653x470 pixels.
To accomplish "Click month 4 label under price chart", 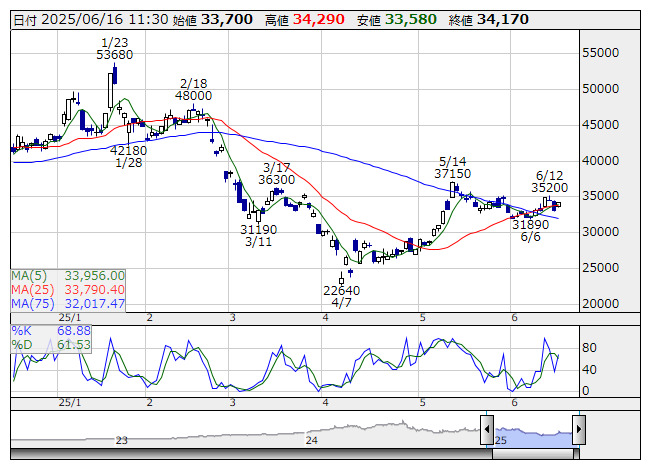I will (325, 318).
